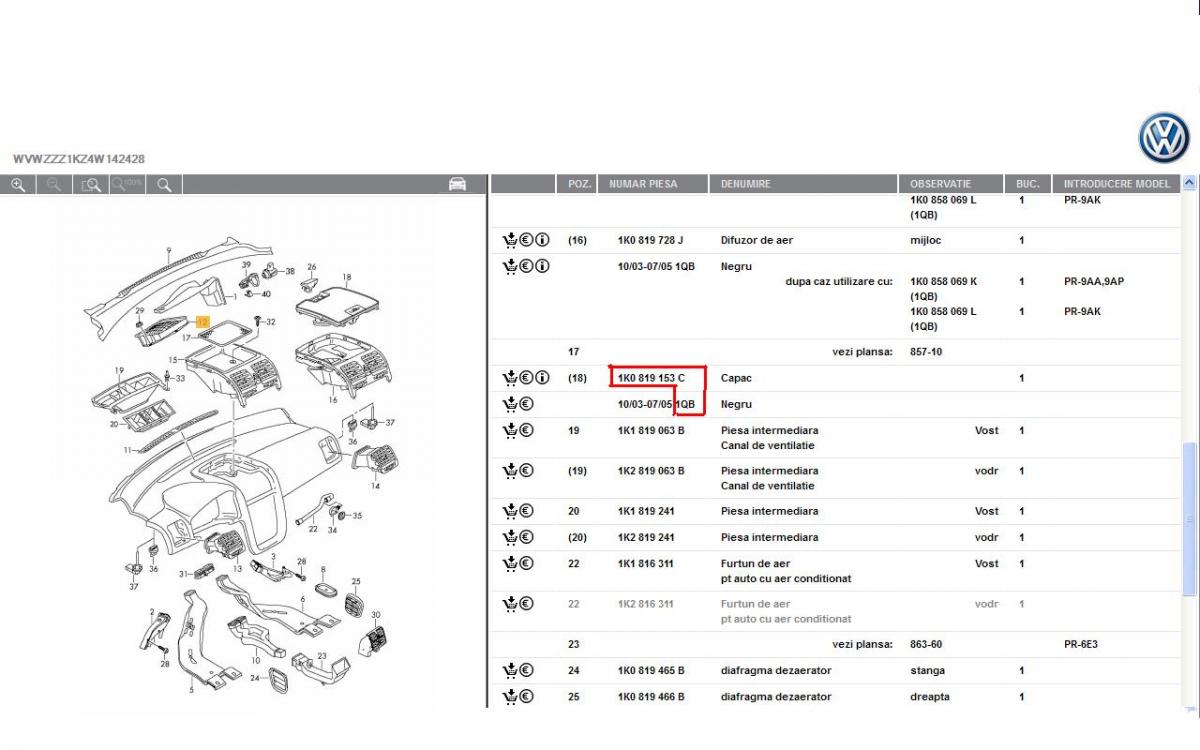
Task: Add part 1K0 819 728 J to cart
Action: (509, 240)
